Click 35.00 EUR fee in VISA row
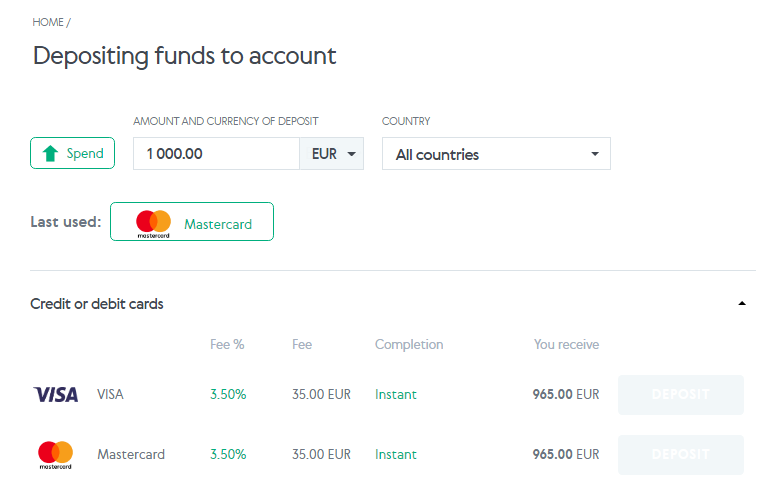 coord(322,394)
